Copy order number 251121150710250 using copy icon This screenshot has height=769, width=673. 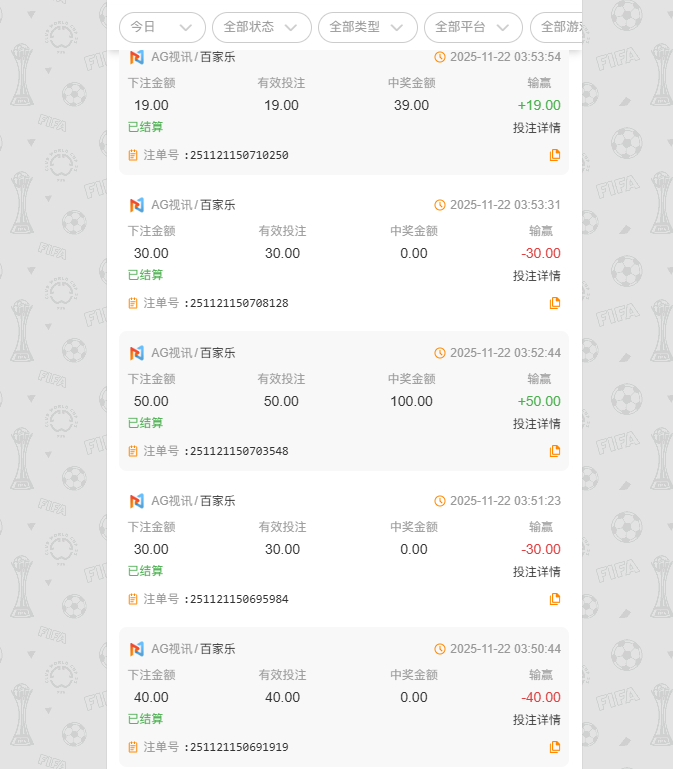(x=555, y=155)
